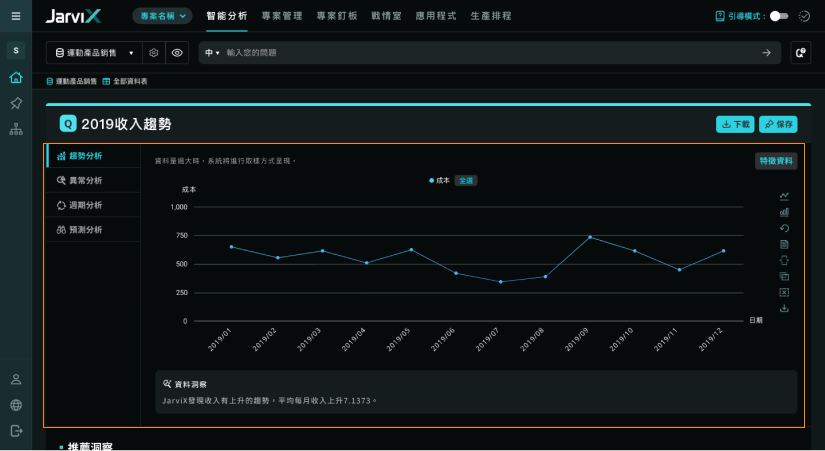Select 趨勢分析 in analysis panel
Screen dimensions: 825x451
93,156
